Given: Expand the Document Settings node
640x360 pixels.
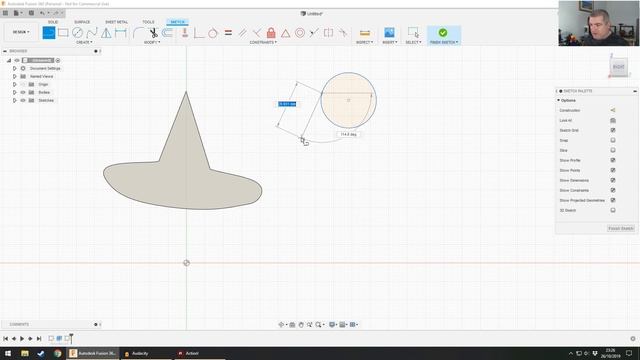Looking at the screenshot, I should (15, 69).
